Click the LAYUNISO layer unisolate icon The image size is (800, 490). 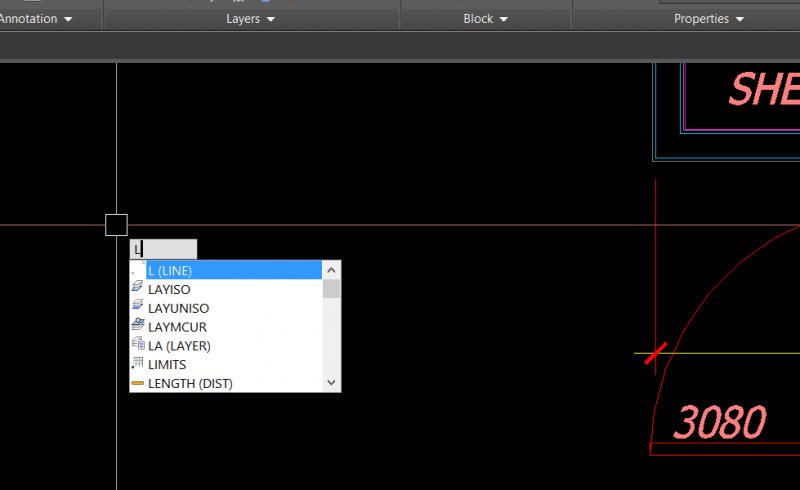[x=137, y=305]
